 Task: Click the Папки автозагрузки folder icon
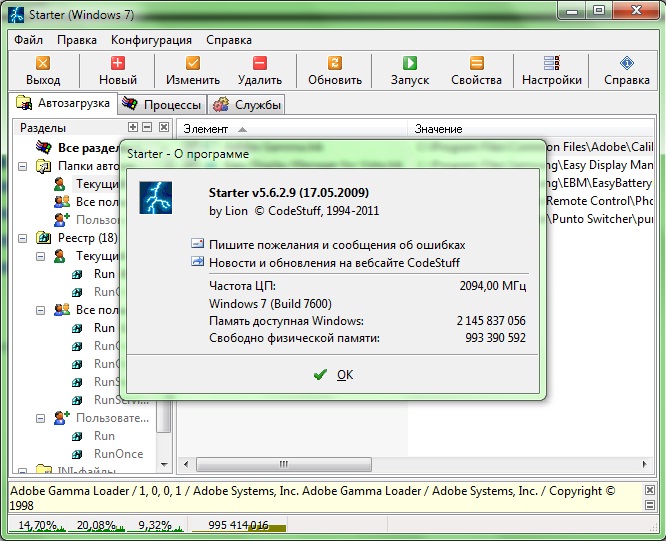click(43, 166)
